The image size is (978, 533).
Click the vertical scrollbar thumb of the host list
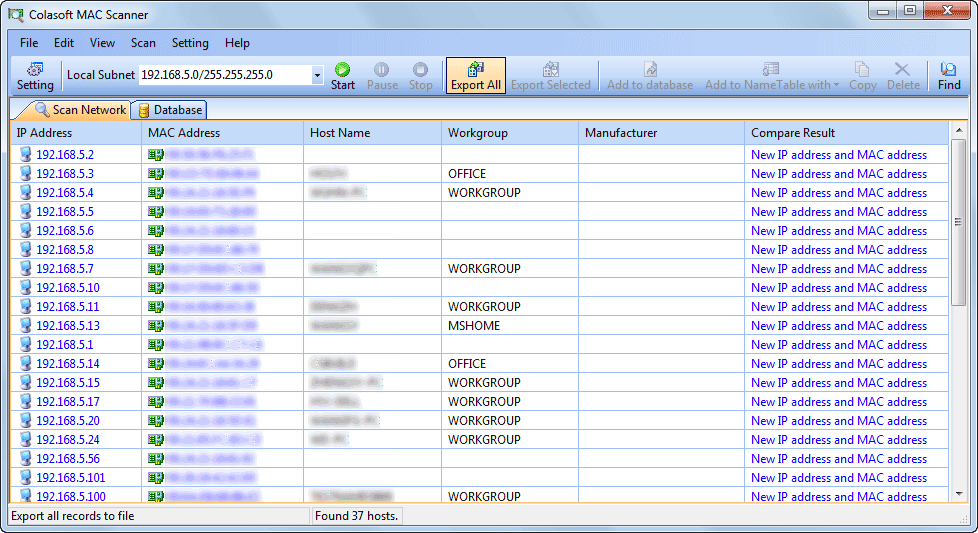point(959,223)
